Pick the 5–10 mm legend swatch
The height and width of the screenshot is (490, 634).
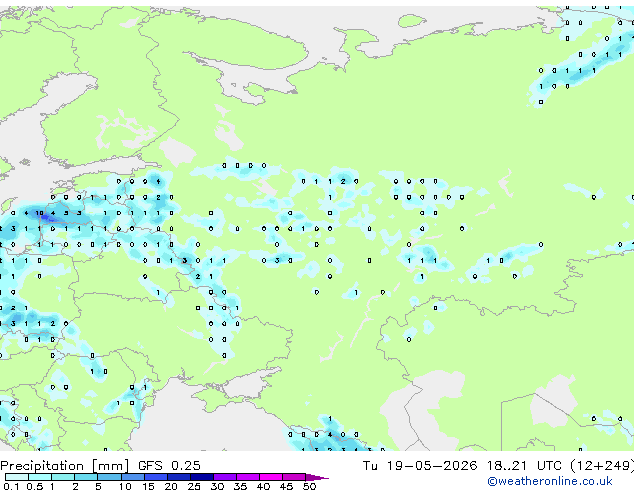(109, 477)
